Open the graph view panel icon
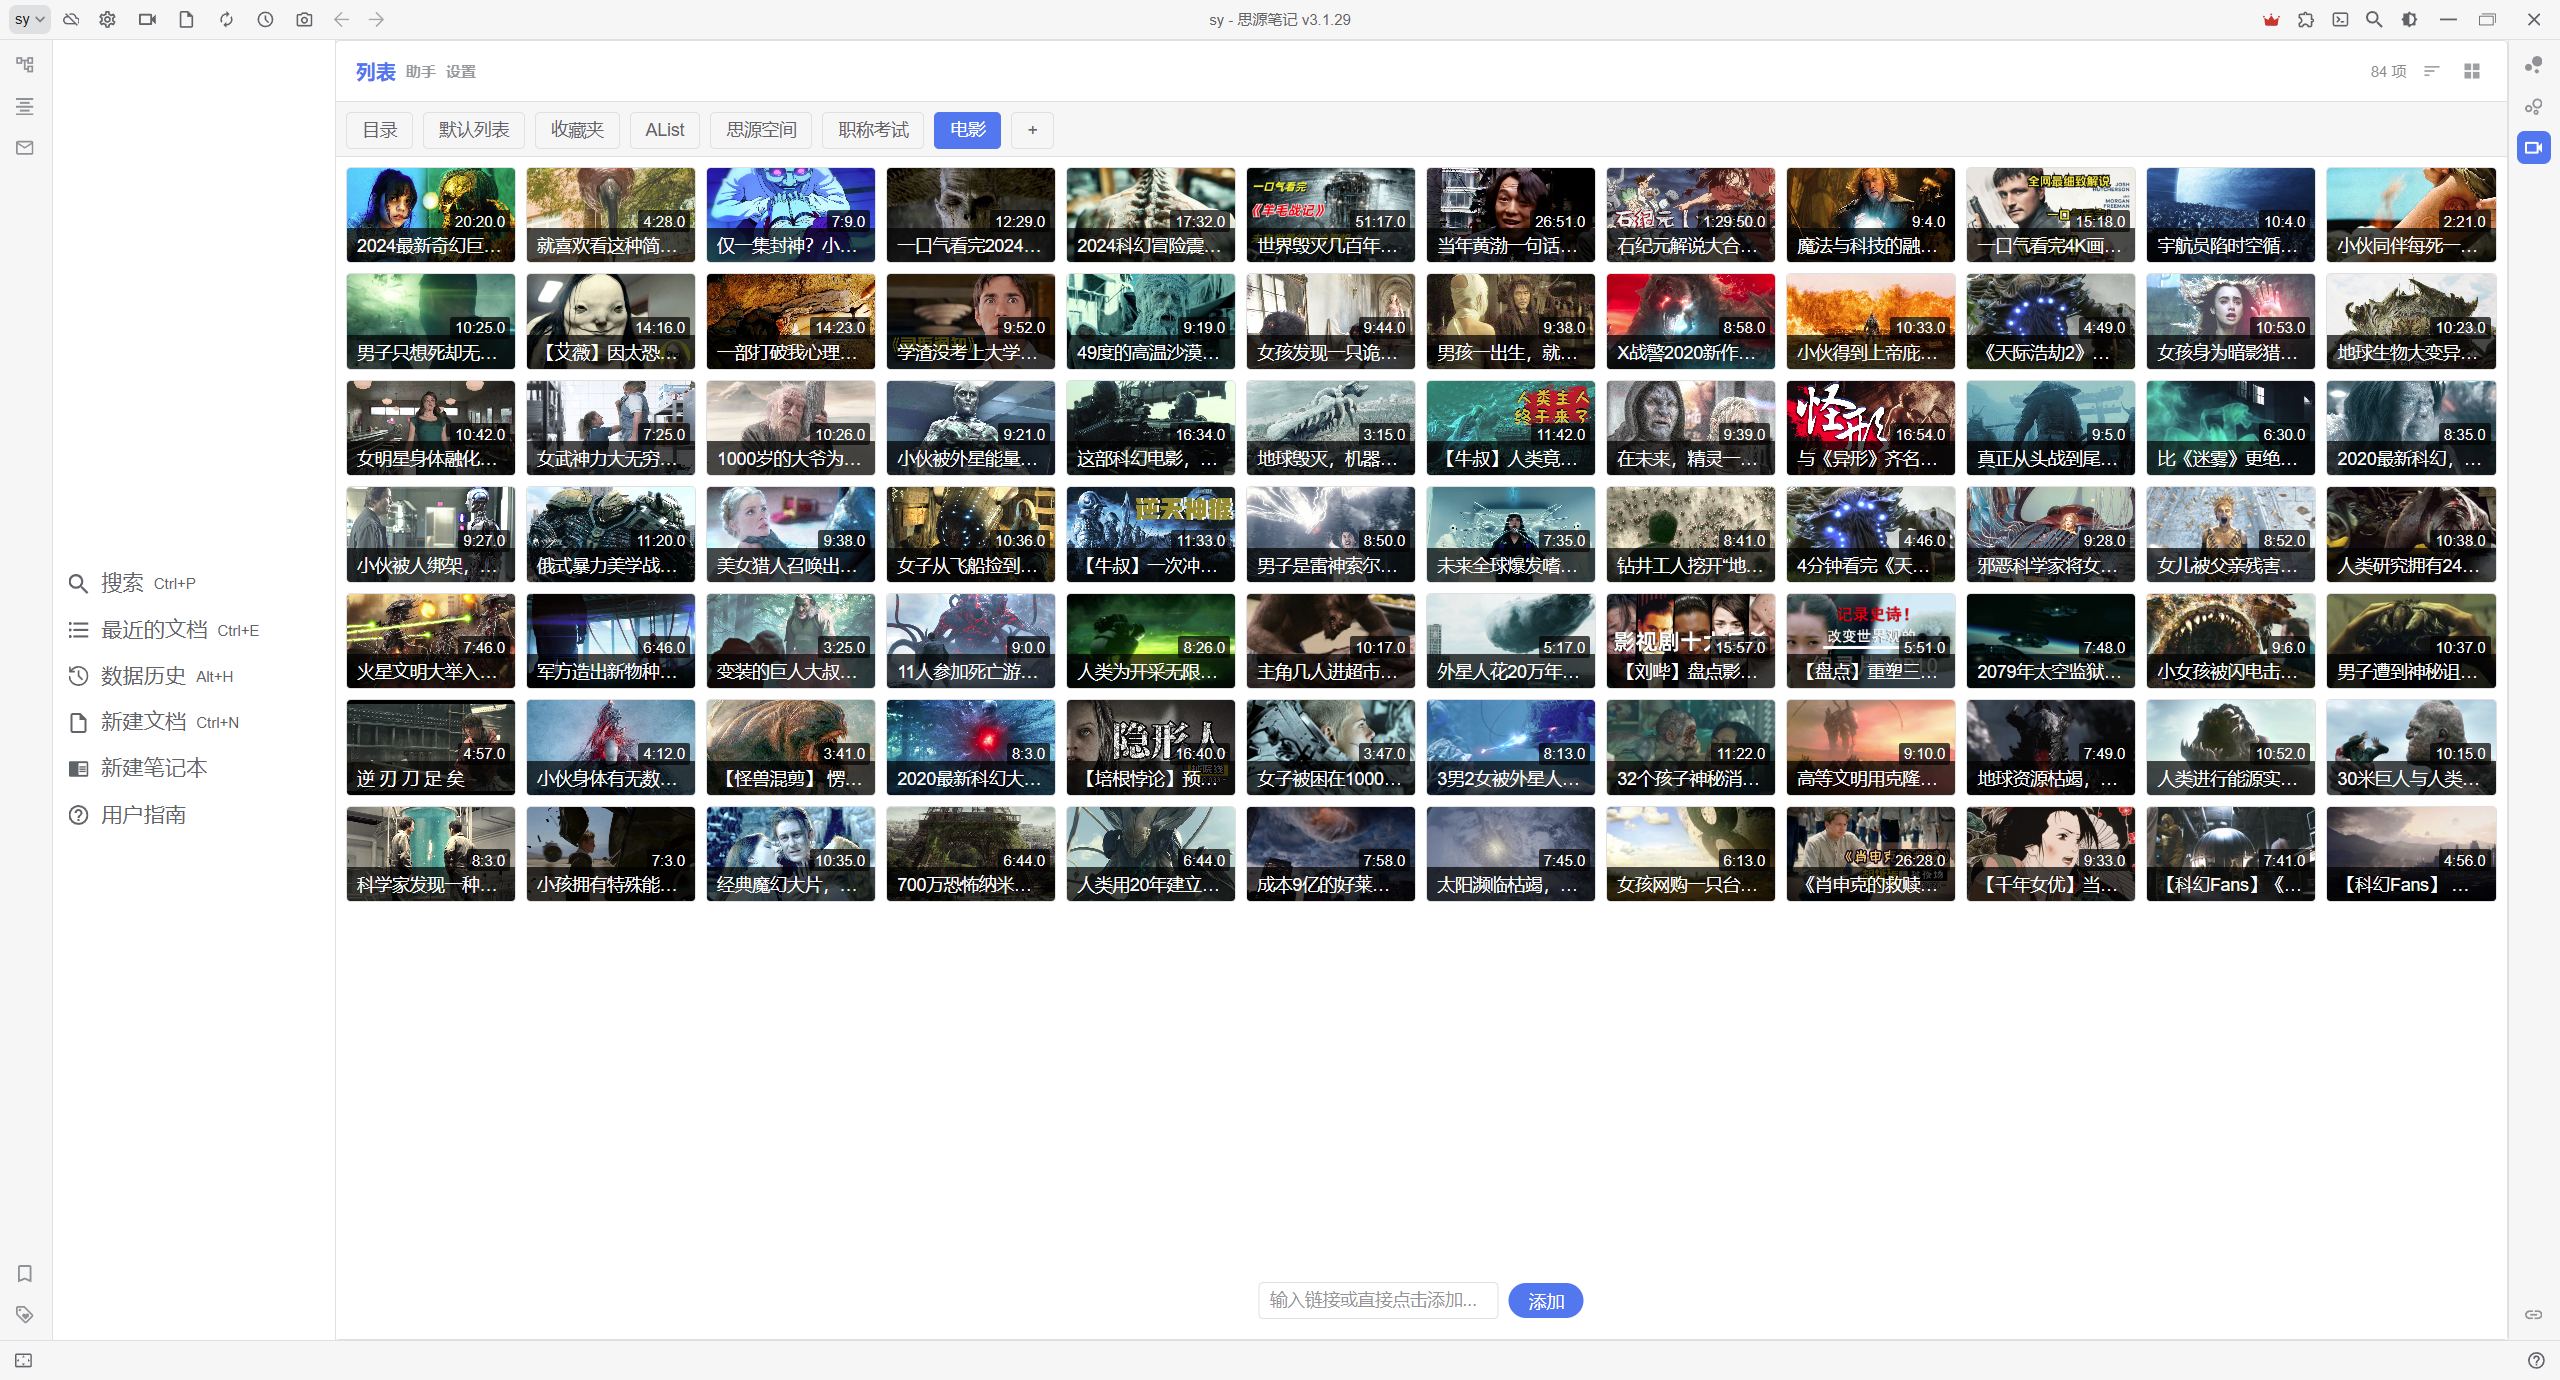Viewport: 2560px width, 1380px height. click(x=2533, y=65)
